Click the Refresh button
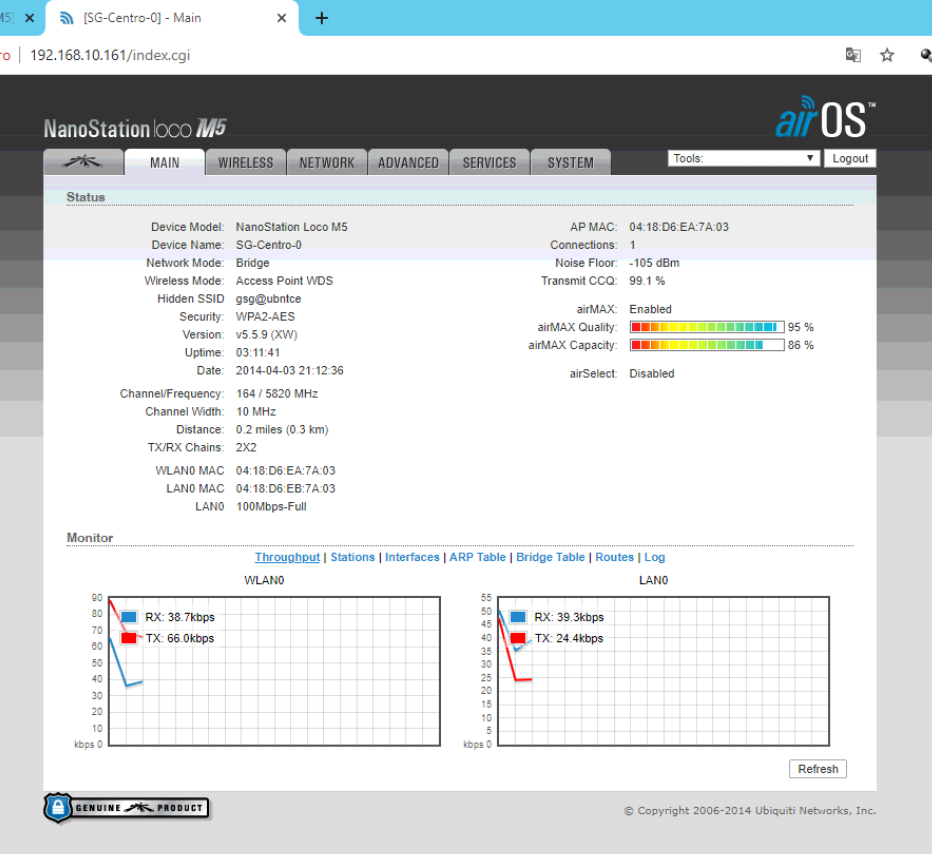Viewport: 932px width, 854px height. pos(818,768)
